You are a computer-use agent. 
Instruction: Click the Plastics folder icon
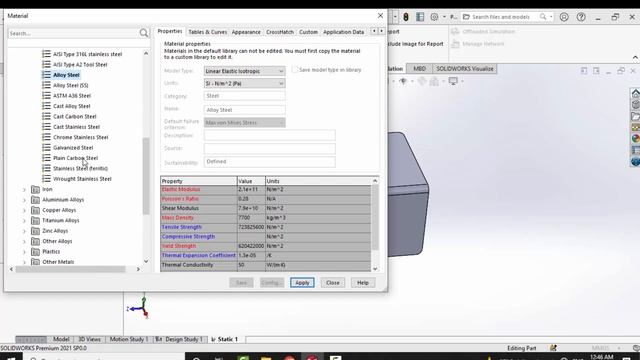36,251
